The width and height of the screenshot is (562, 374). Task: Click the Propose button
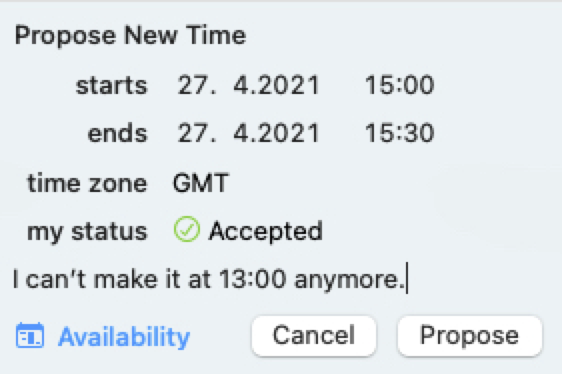tap(470, 336)
